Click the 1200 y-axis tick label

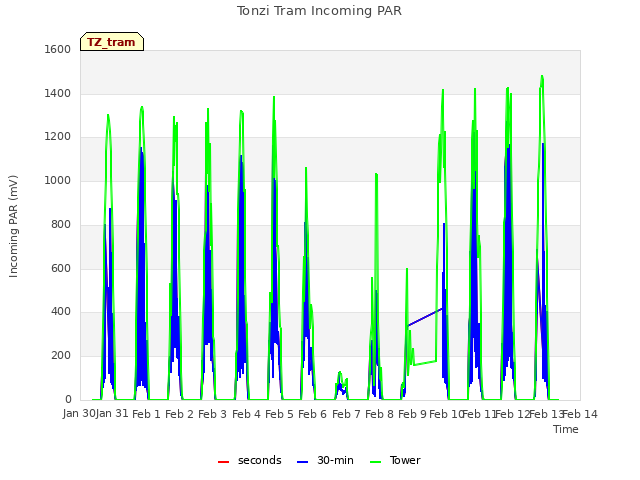[58, 137]
